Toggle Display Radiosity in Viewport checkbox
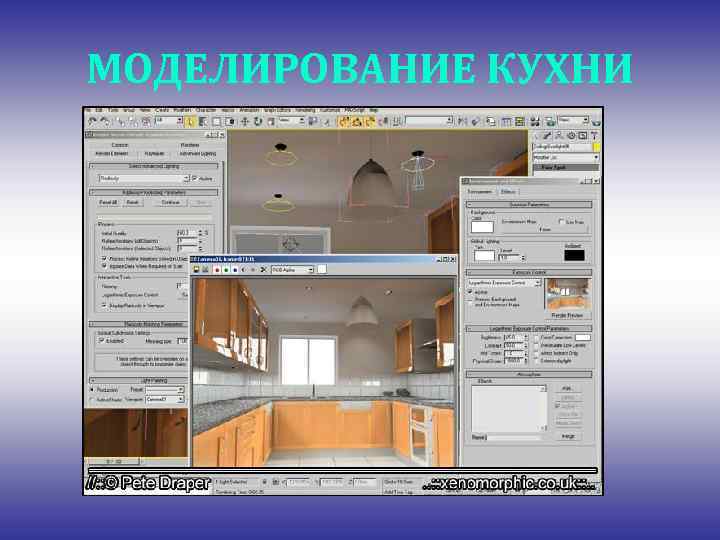Viewport: 720px width, 540px height. point(104,305)
